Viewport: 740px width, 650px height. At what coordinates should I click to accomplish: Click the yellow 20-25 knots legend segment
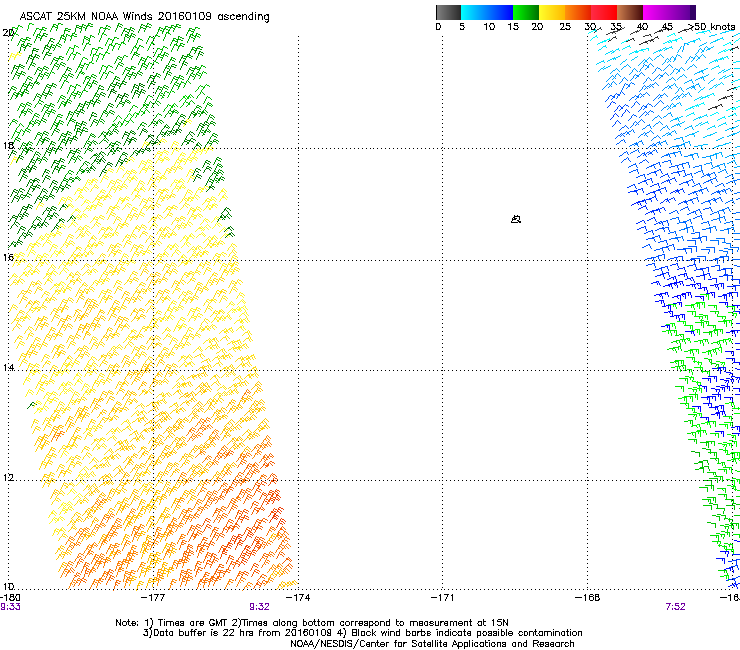point(552,12)
